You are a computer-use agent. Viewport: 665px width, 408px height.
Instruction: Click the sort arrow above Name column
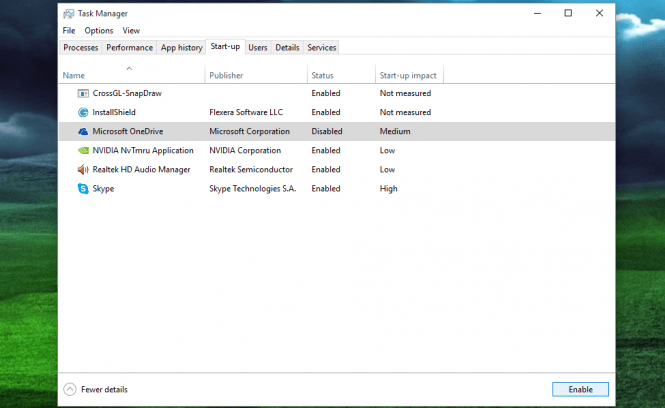(129, 68)
